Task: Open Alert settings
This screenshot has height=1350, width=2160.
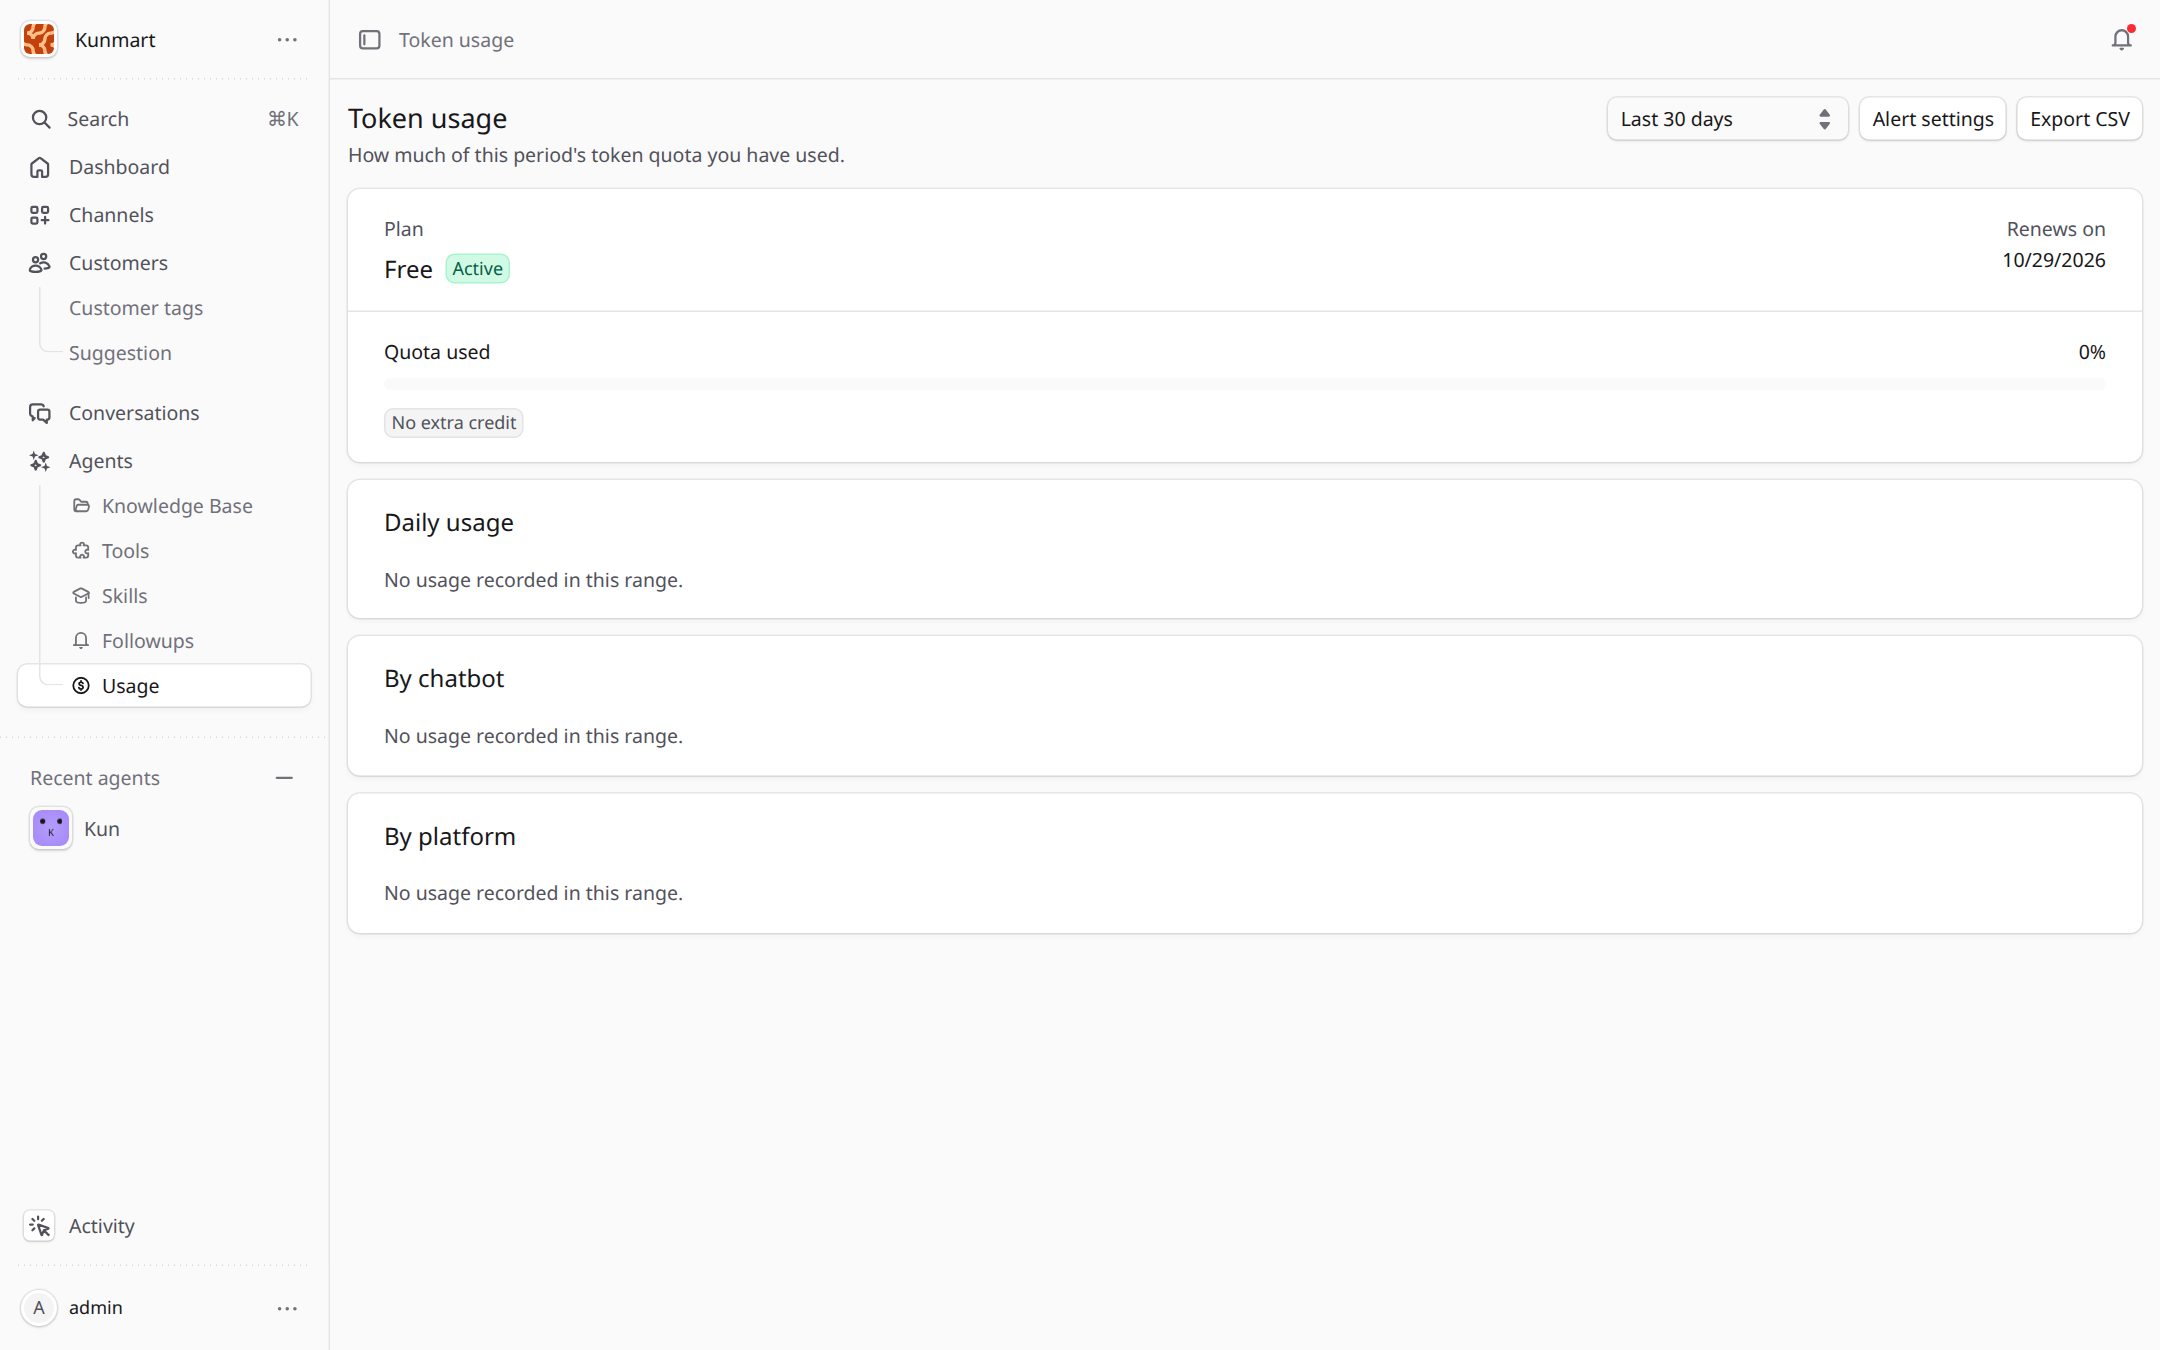Action: click(x=1932, y=119)
